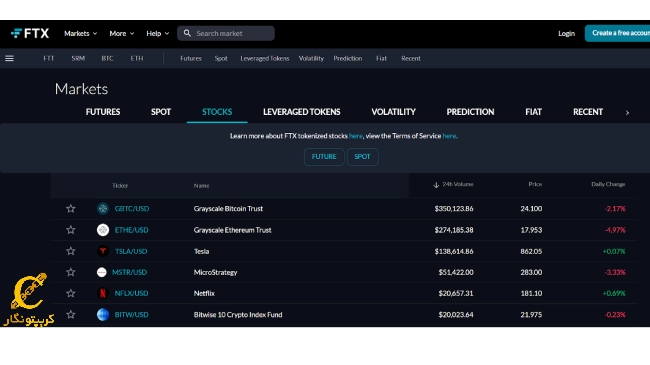Switch to the PREDICTION tab
The width and height of the screenshot is (650, 365).
tap(470, 112)
